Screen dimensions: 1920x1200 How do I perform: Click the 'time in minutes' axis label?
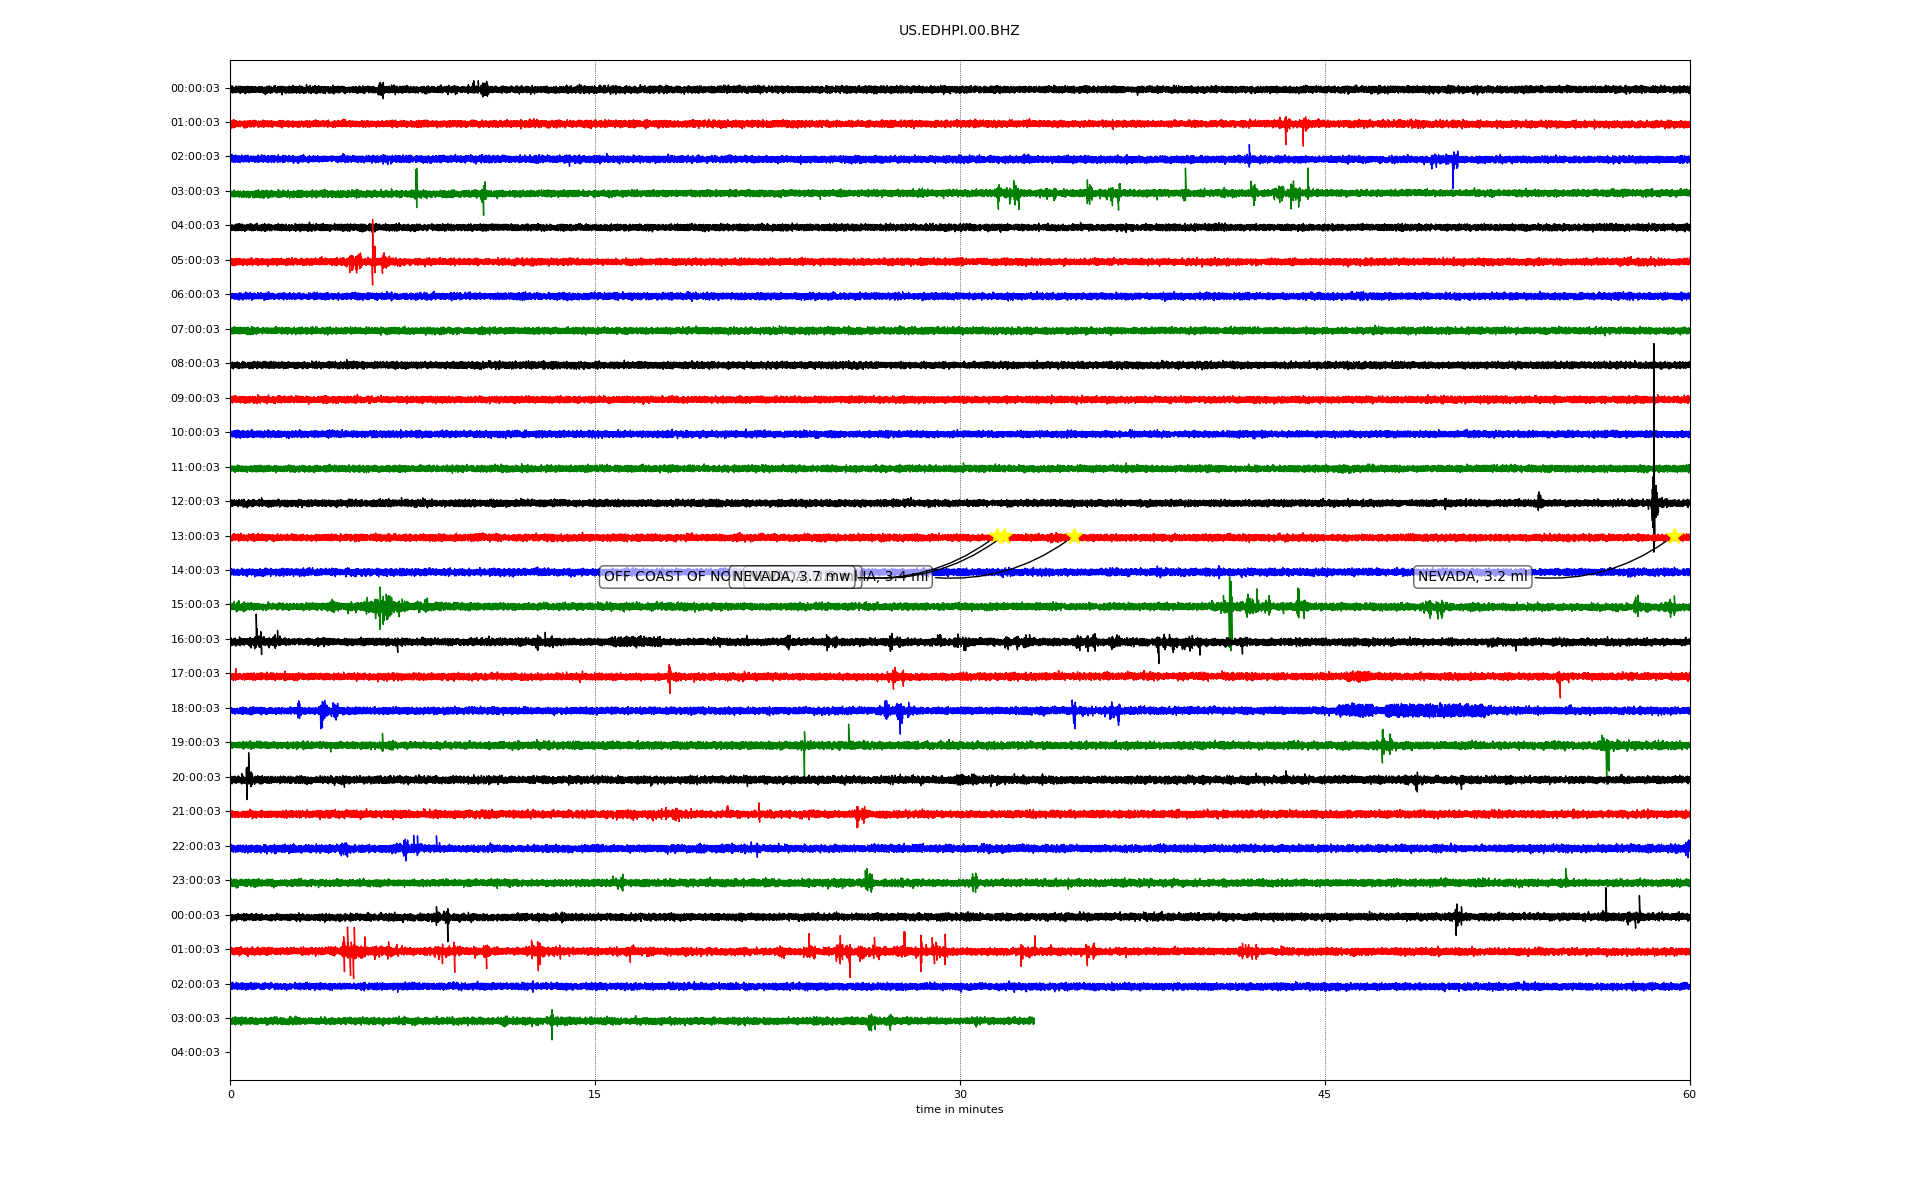[x=959, y=1110]
